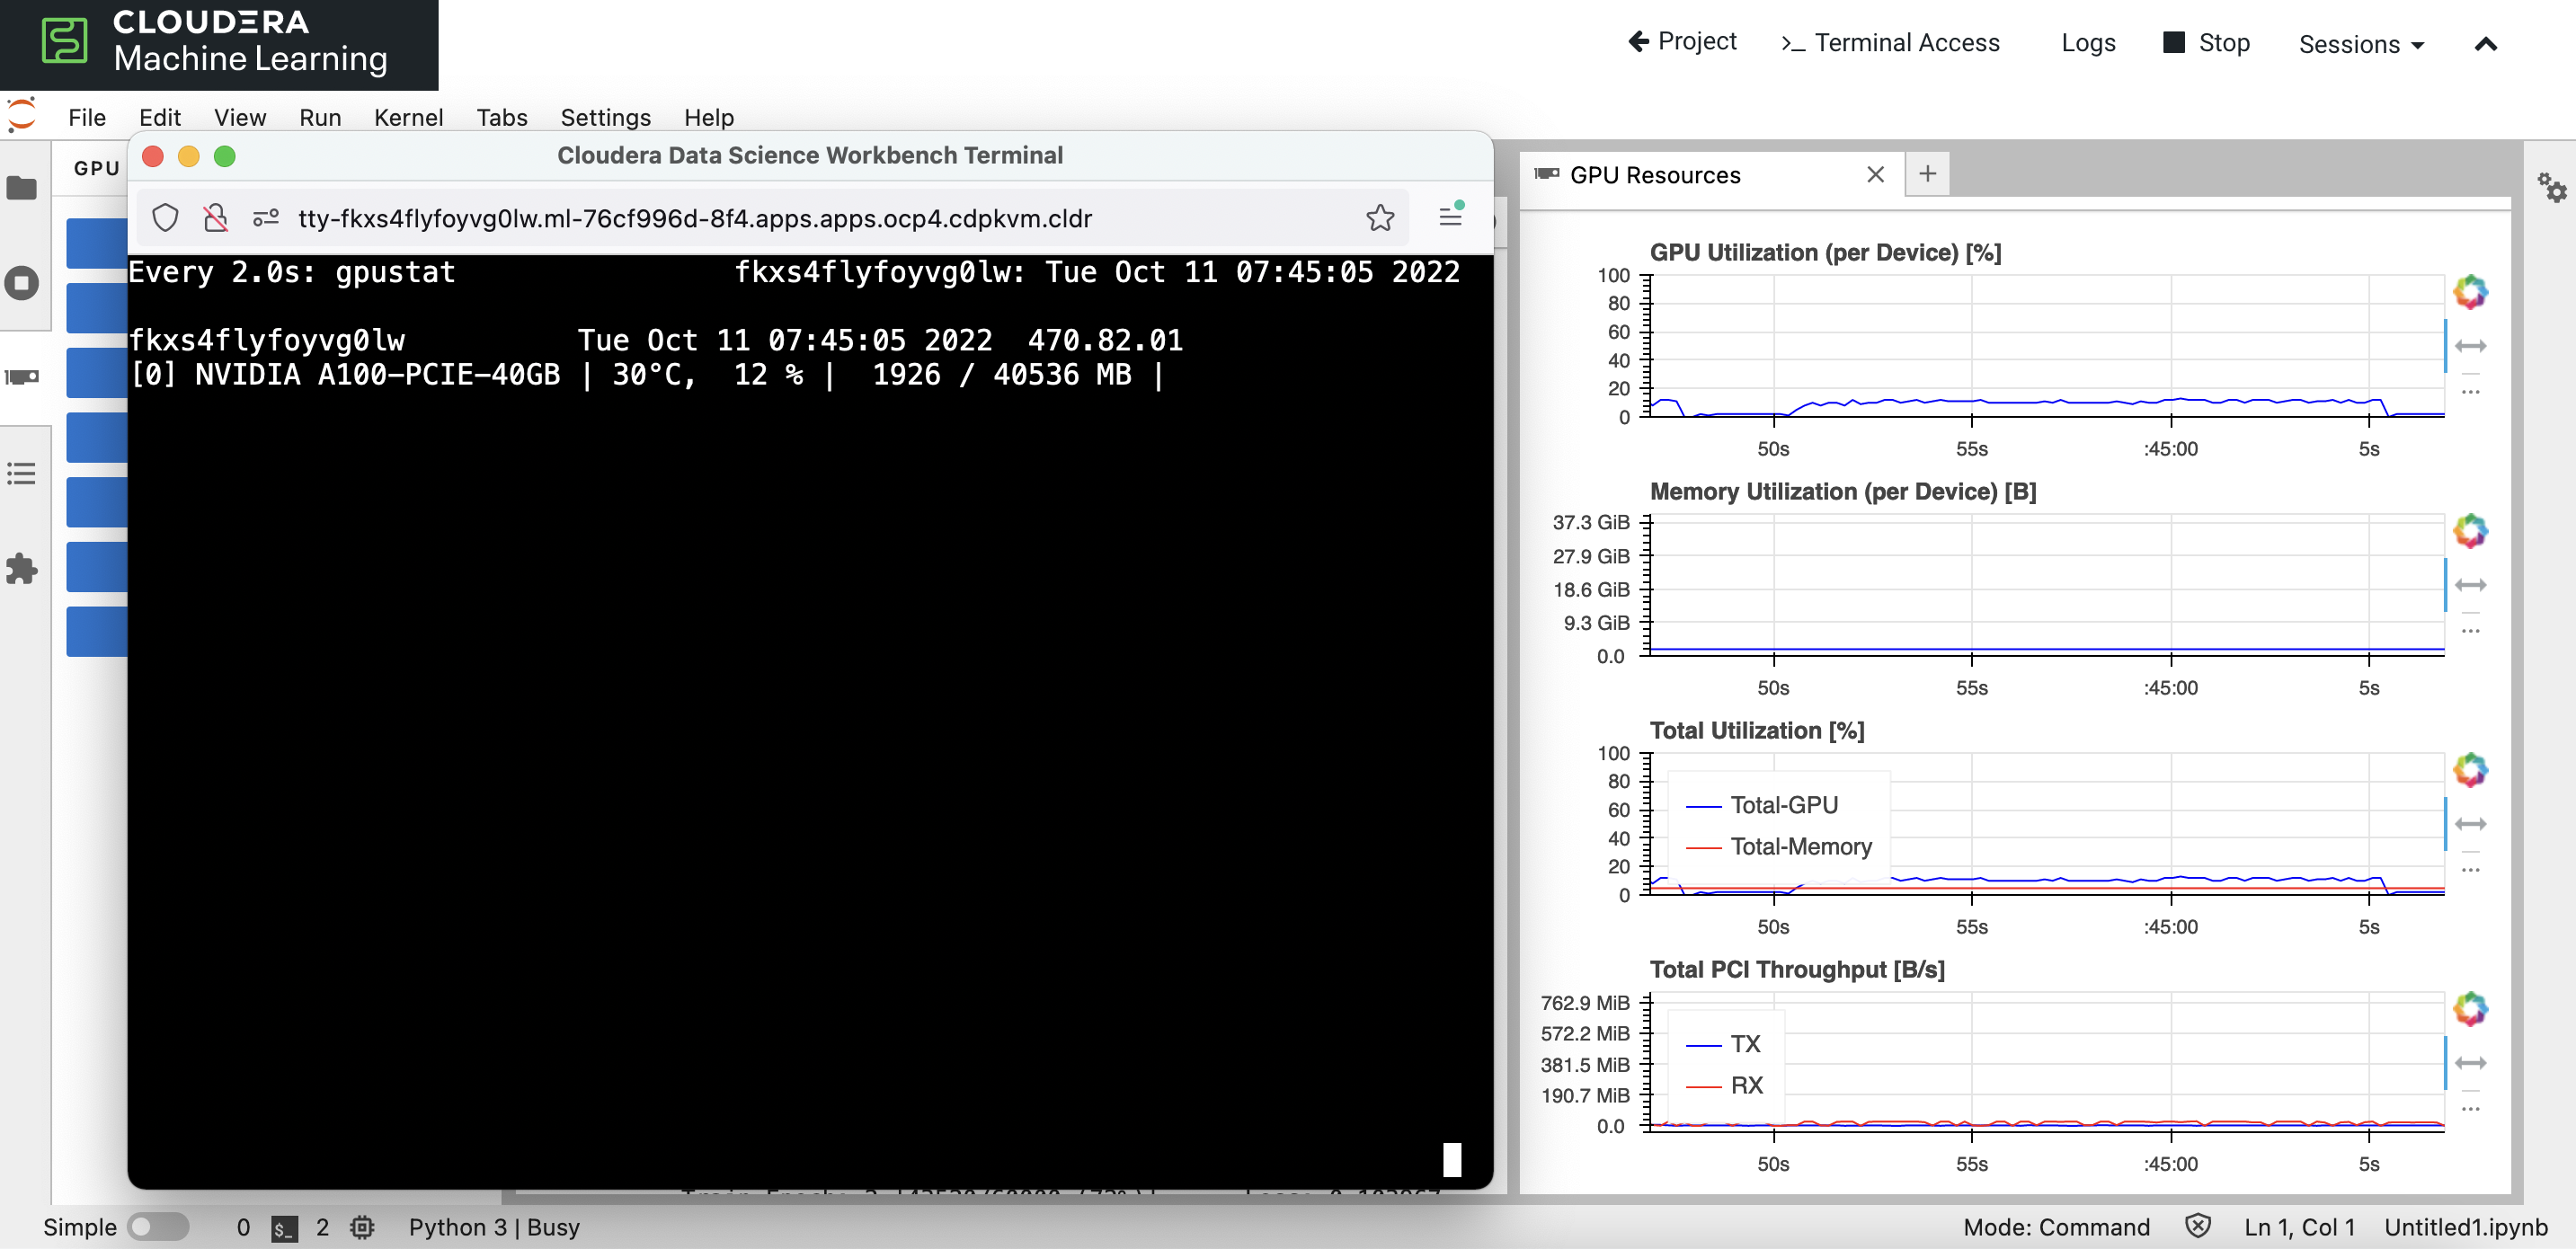
Task: Open the file browser folder icon
Action: [22, 188]
